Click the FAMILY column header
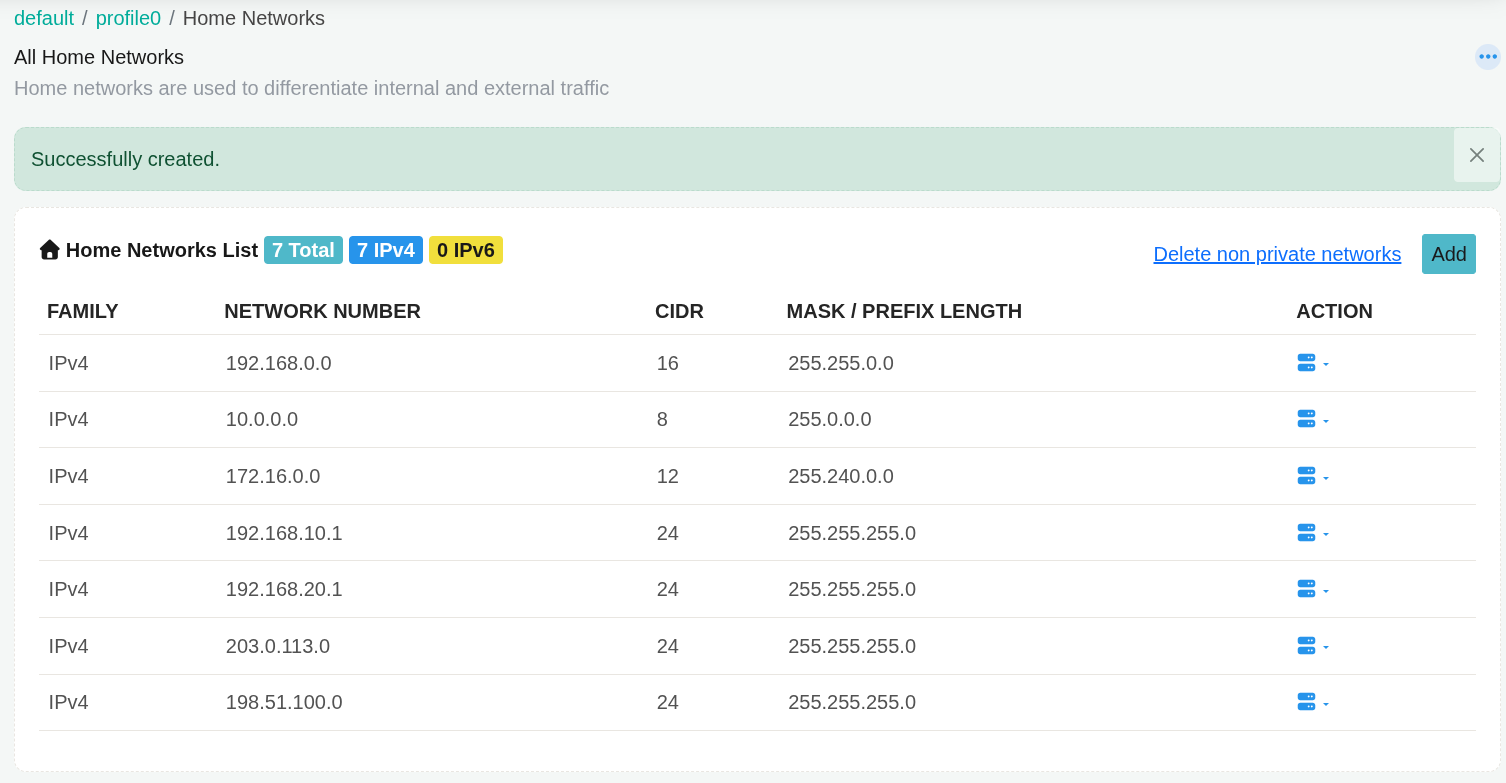This screenshot has width=1506, height=783. pos(83,311)
